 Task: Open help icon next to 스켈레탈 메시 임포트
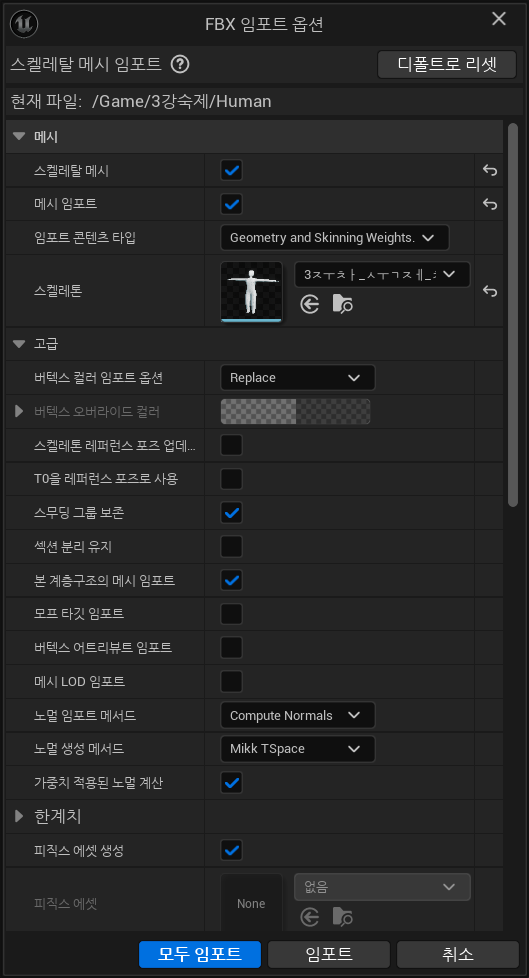coord(180,64)
